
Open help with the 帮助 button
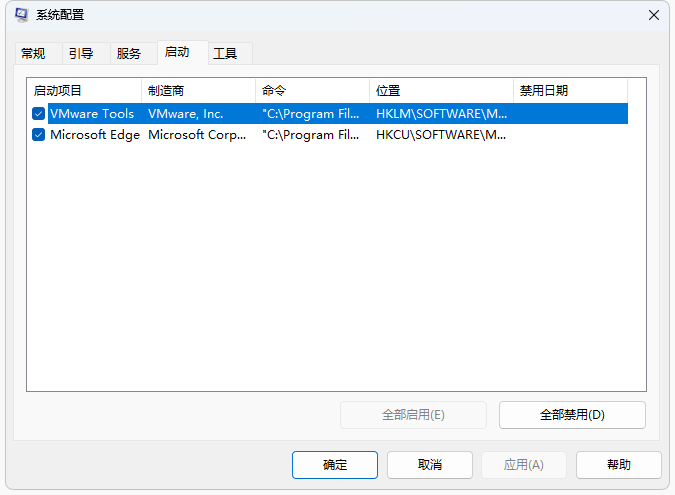pyautogui.click(x=618, y=465)
